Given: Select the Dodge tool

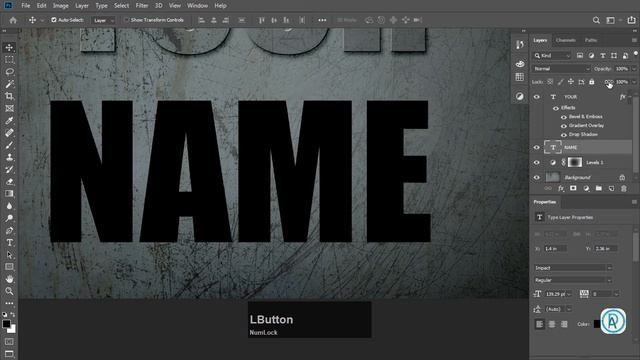Looking at the screenshot, I should [9, 218].
